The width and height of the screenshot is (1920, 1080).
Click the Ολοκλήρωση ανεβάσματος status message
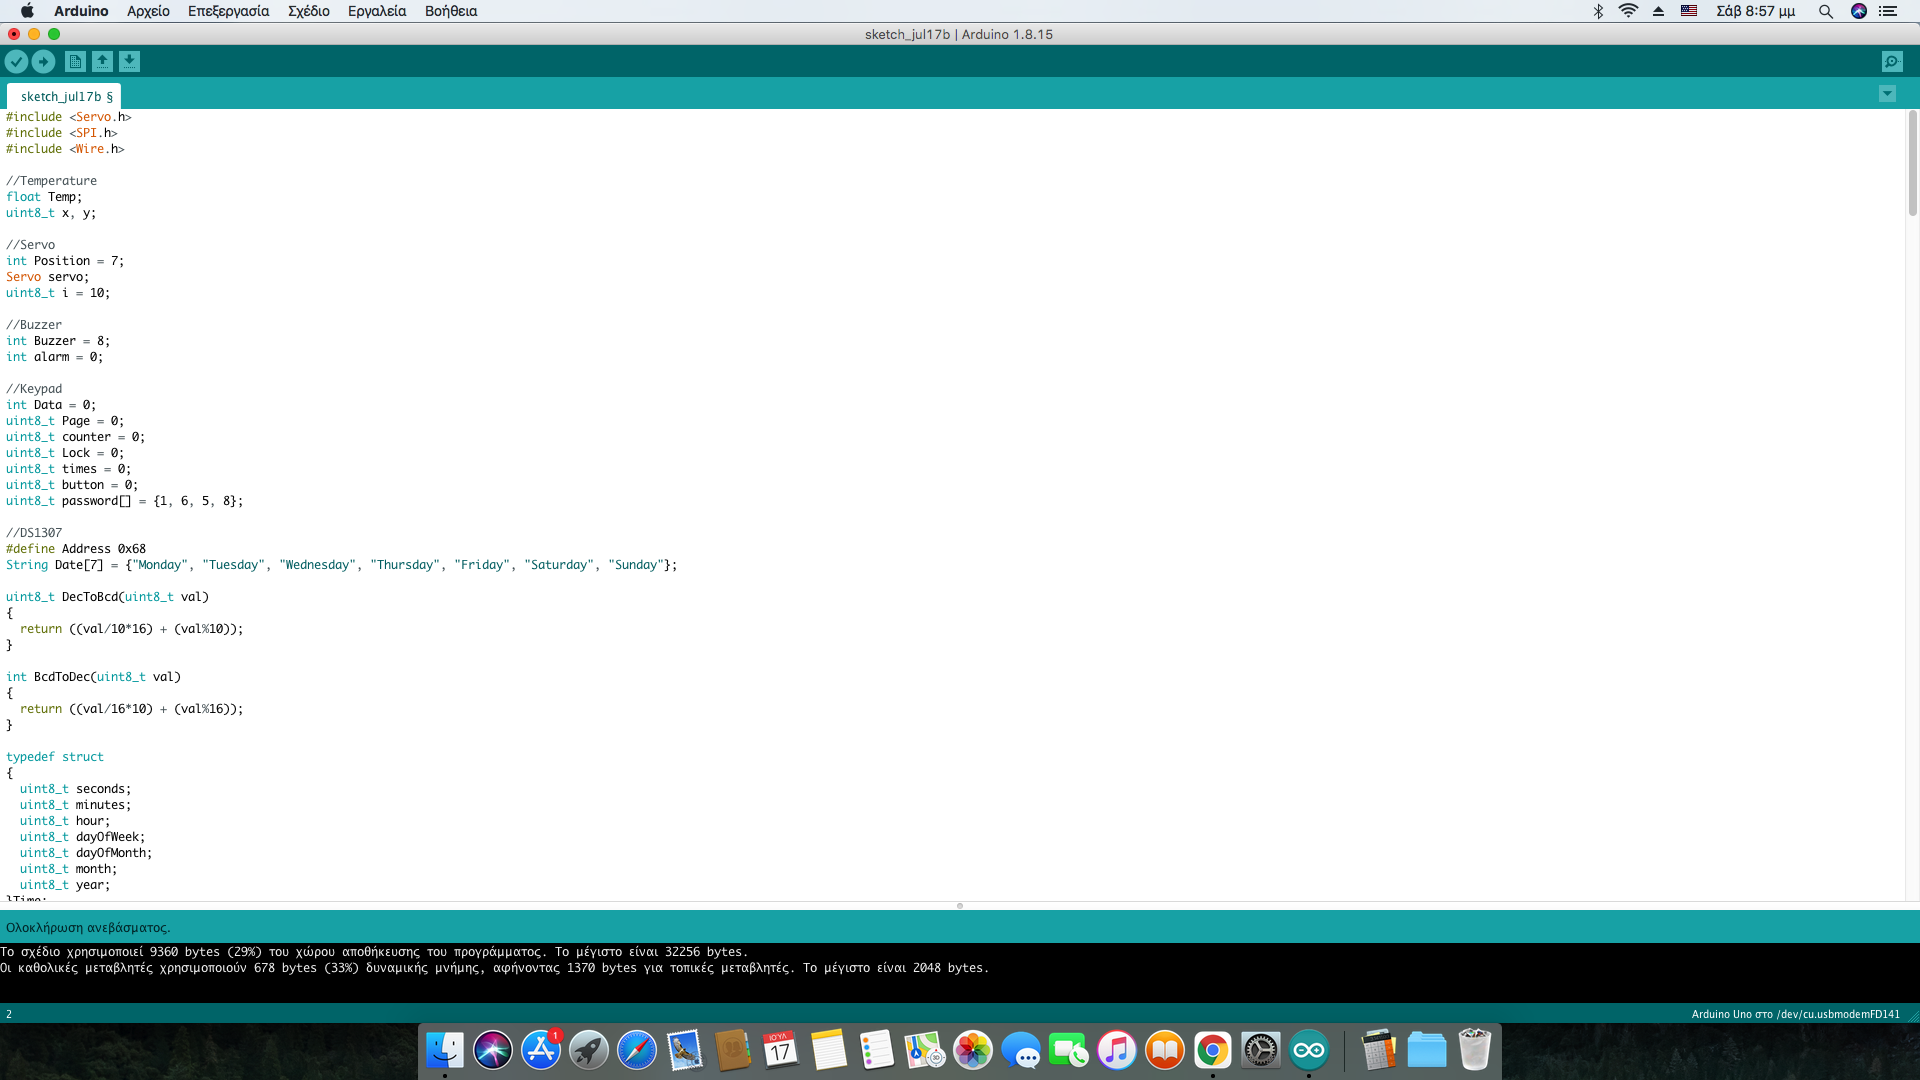click(x=88, y=927)
